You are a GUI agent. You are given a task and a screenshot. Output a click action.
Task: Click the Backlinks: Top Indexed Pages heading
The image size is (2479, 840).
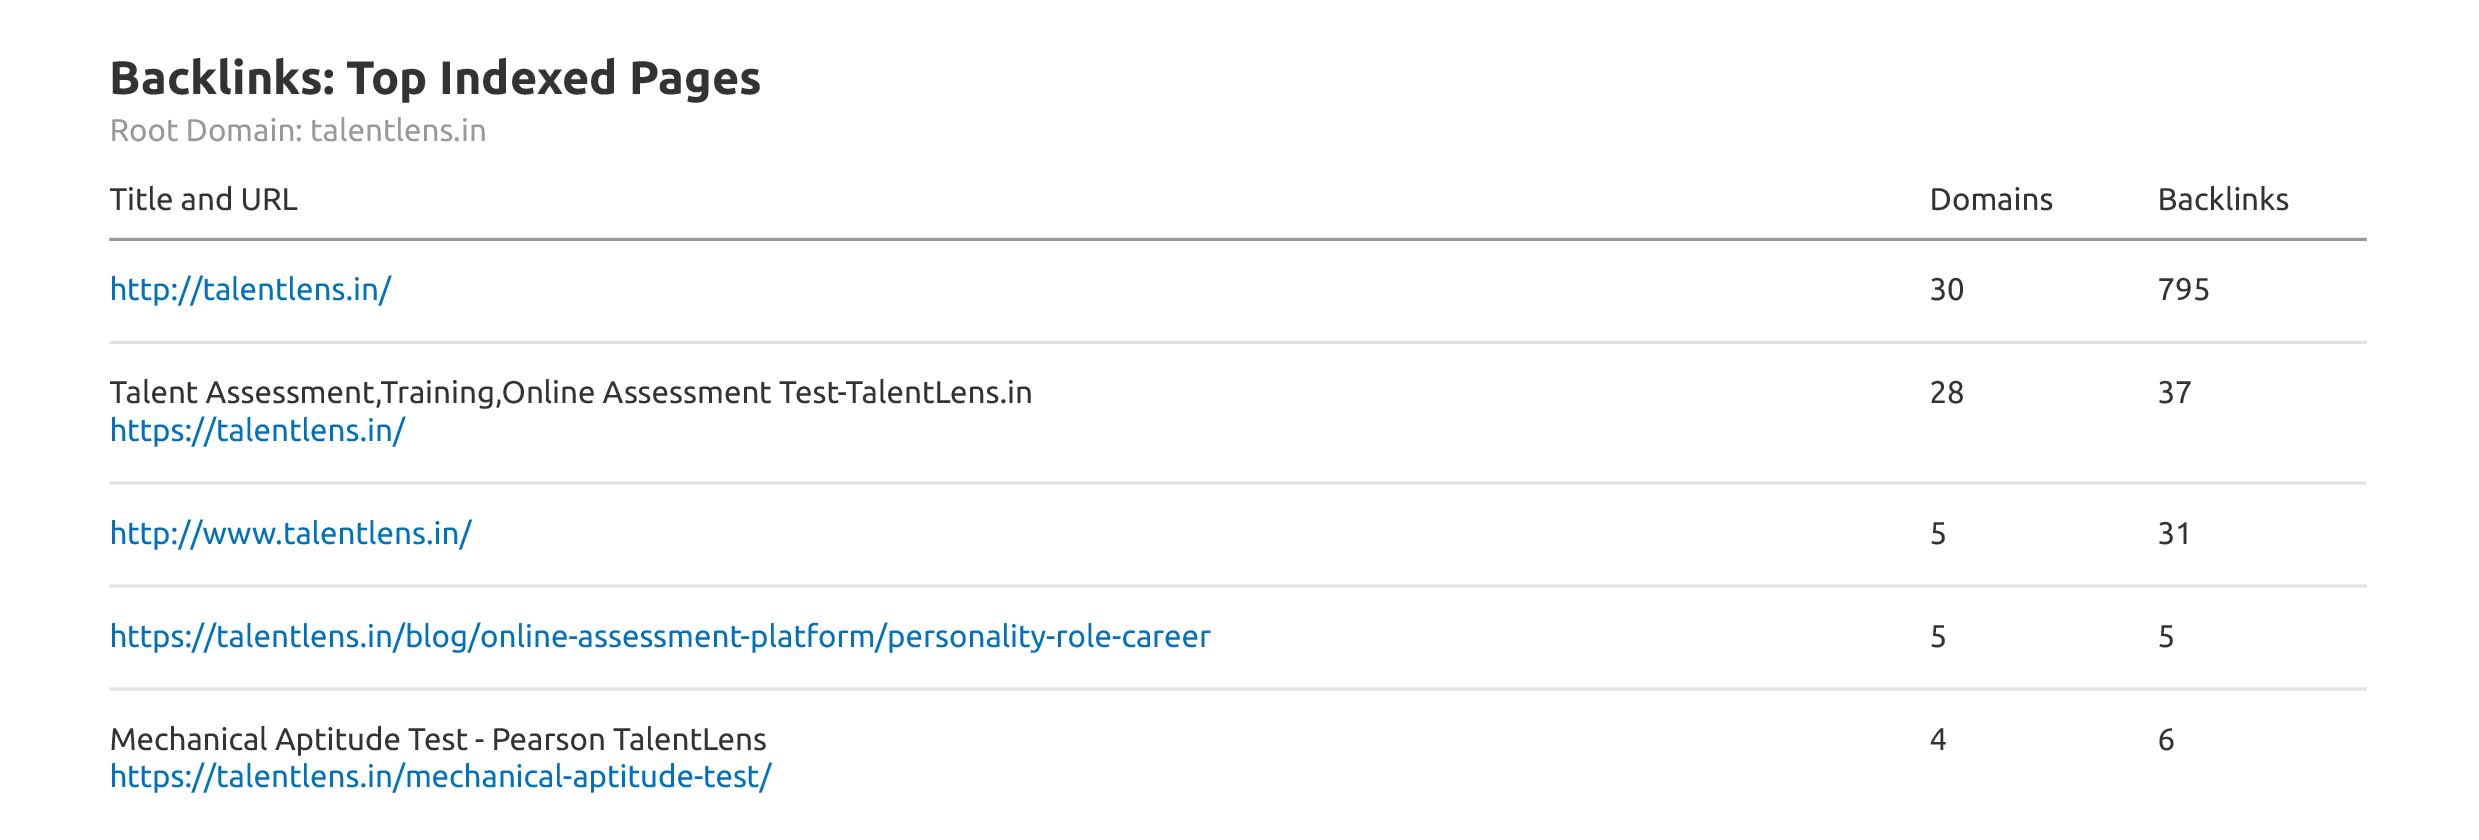coord(435,78)
